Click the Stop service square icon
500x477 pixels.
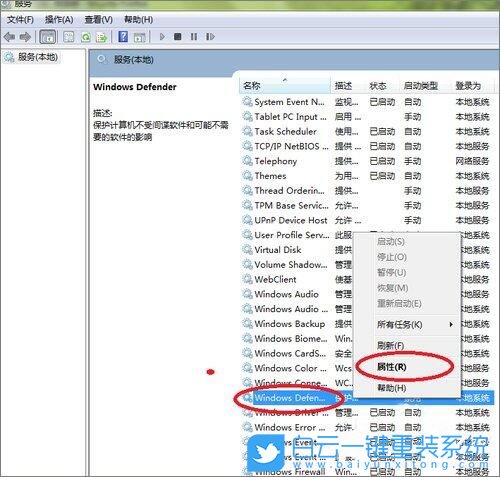[178, 36]
